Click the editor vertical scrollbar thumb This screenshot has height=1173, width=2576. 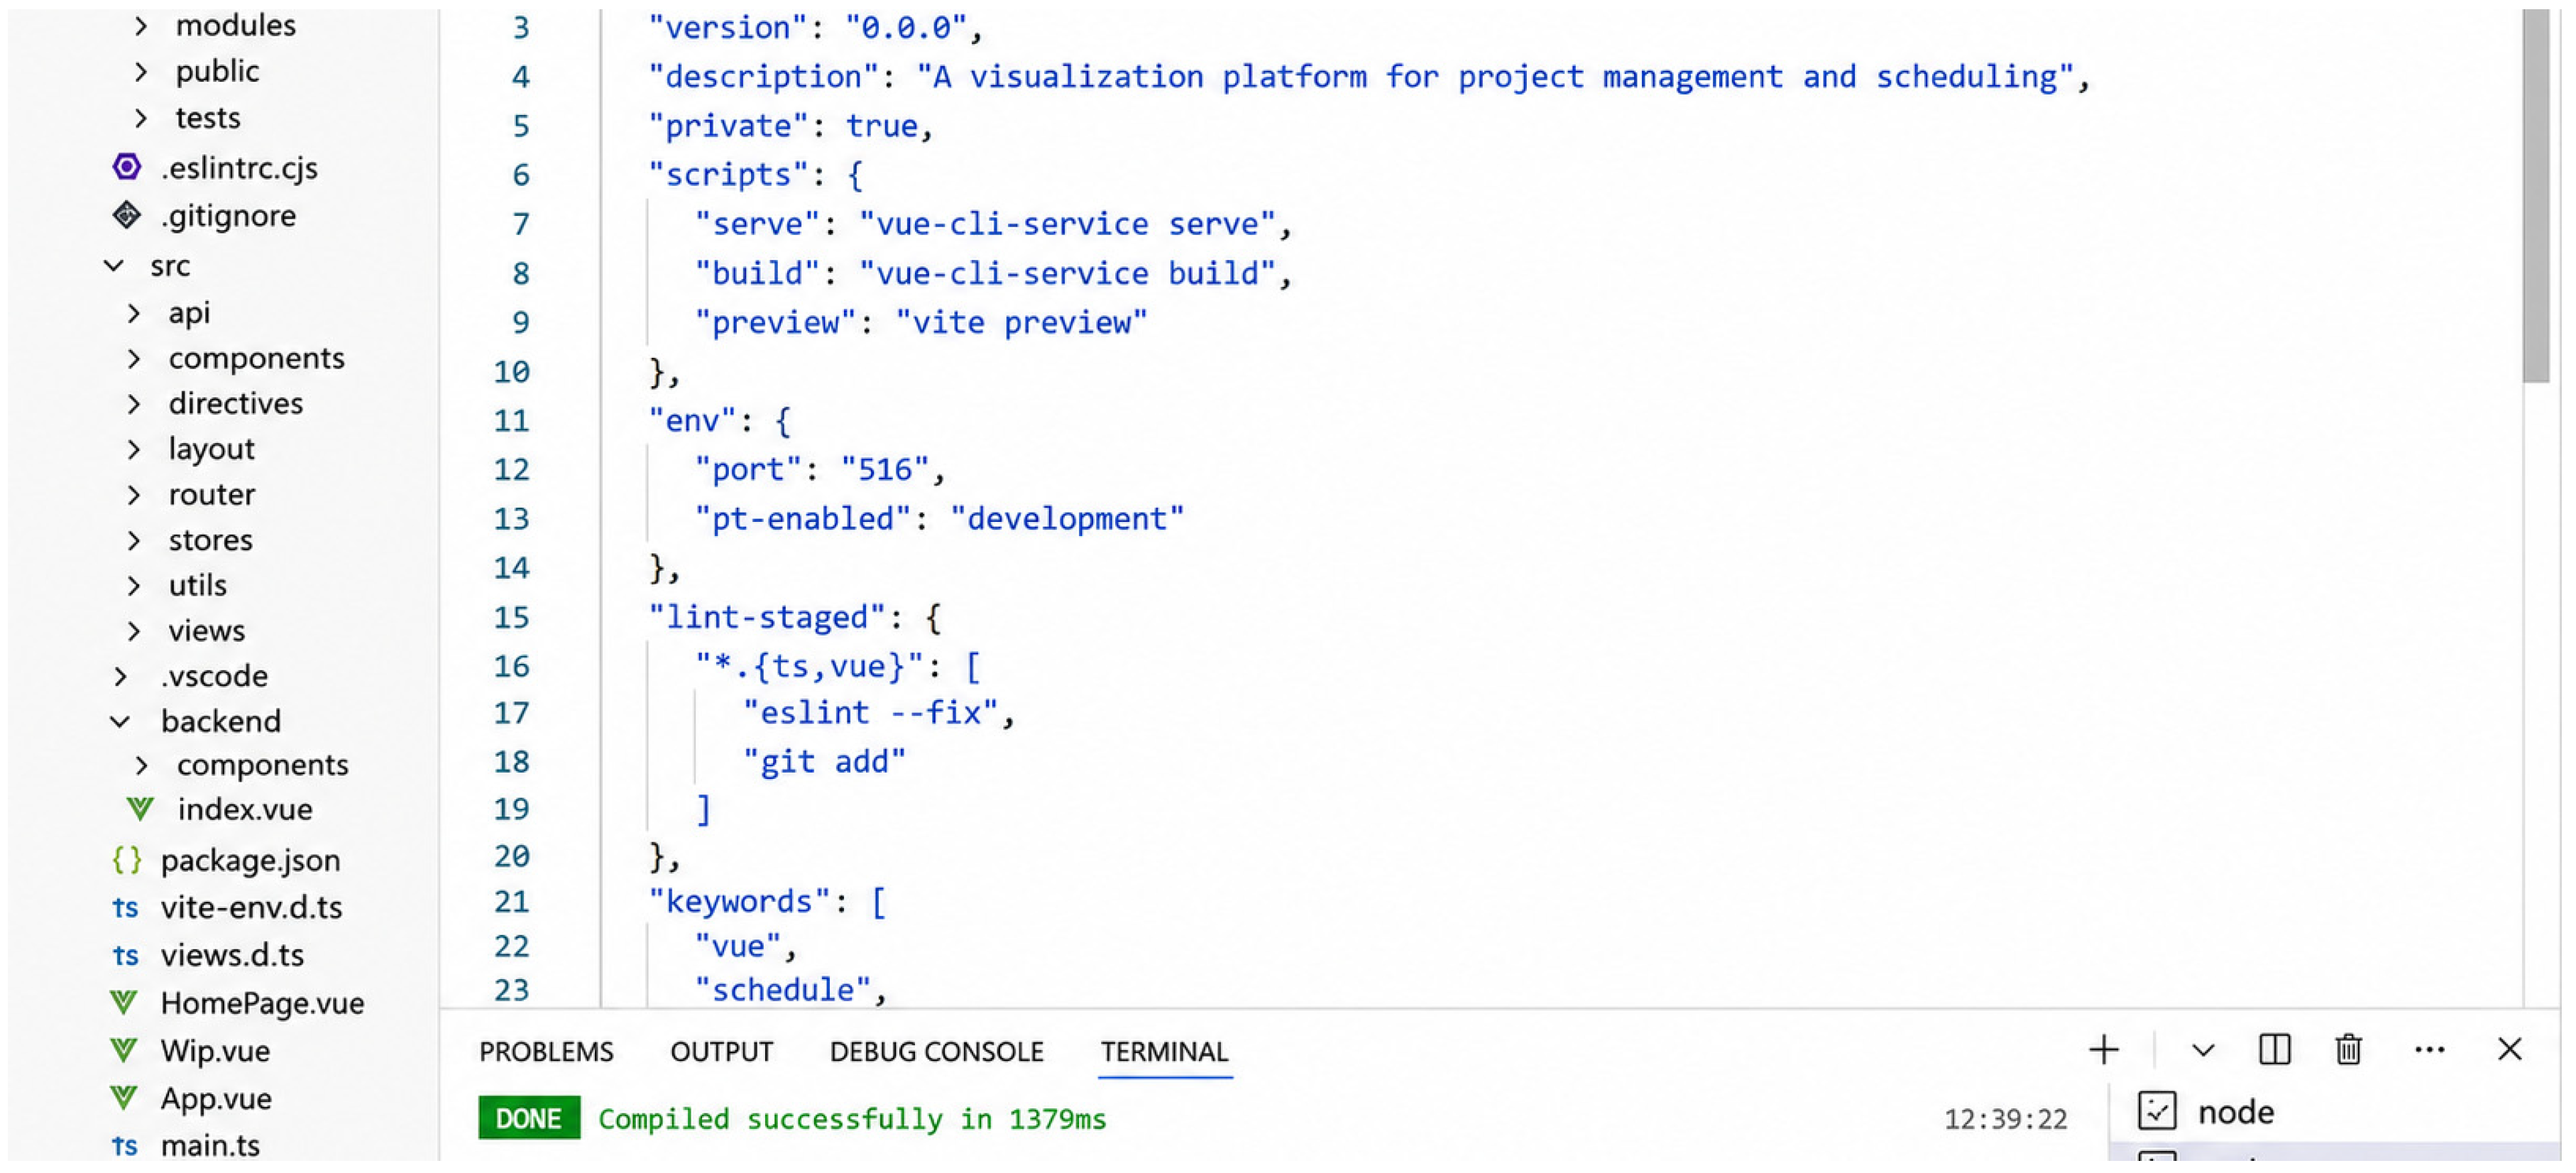[2535, 196]
